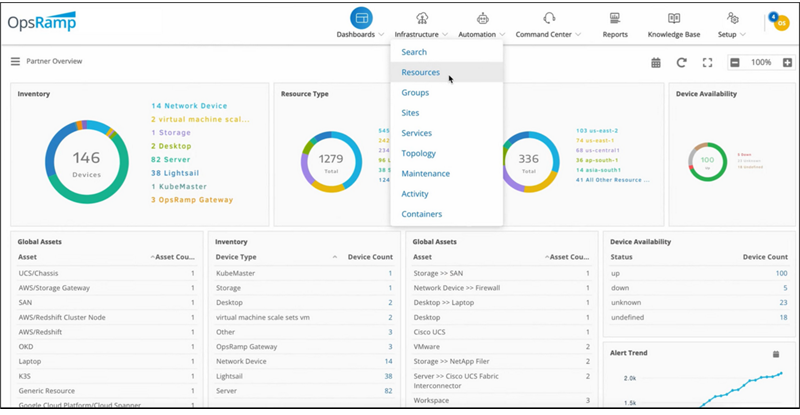Viewport: 800px width, 415px height.
Task: Click the 103 us-east-2 legend entry
Action: [x=597, y=131]
